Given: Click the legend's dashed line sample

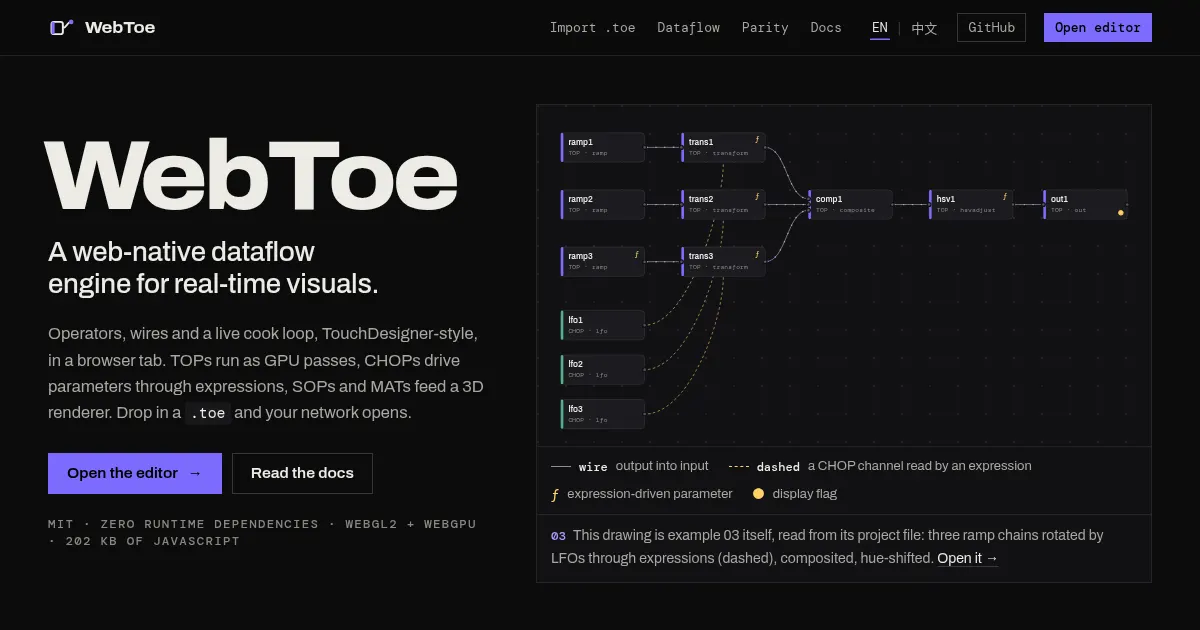Looking at the screenshot, I should point(739,467).
